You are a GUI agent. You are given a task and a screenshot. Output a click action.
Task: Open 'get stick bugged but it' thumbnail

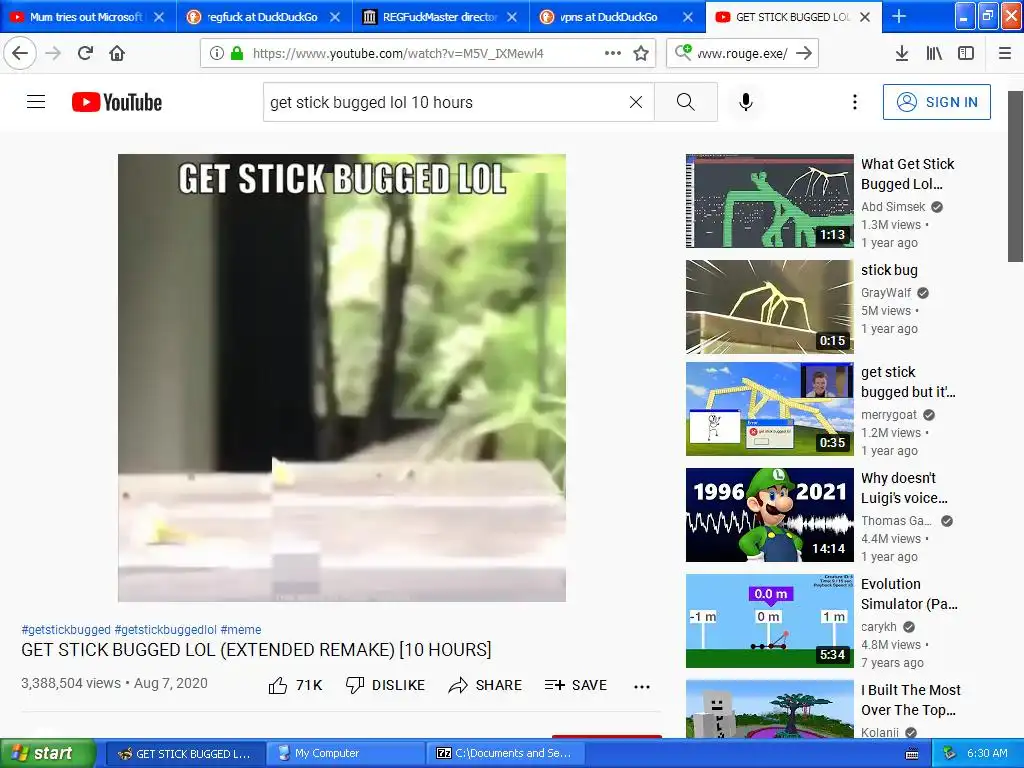coord(769,409)
